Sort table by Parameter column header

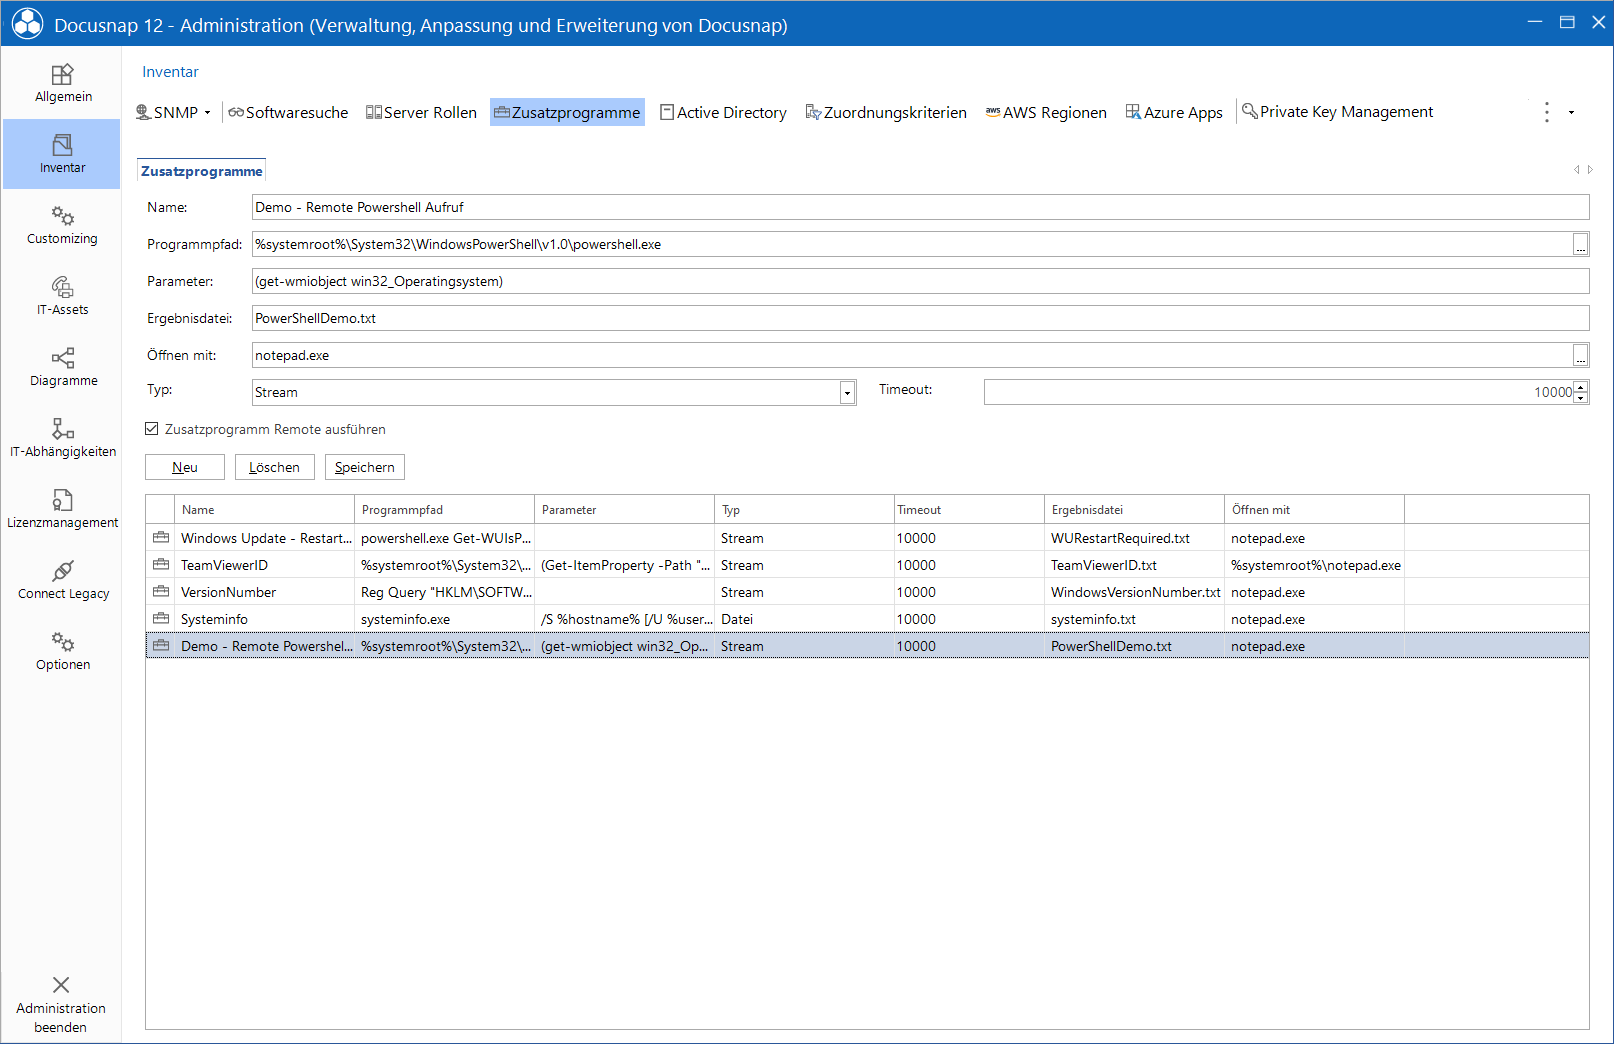(624, 510)
